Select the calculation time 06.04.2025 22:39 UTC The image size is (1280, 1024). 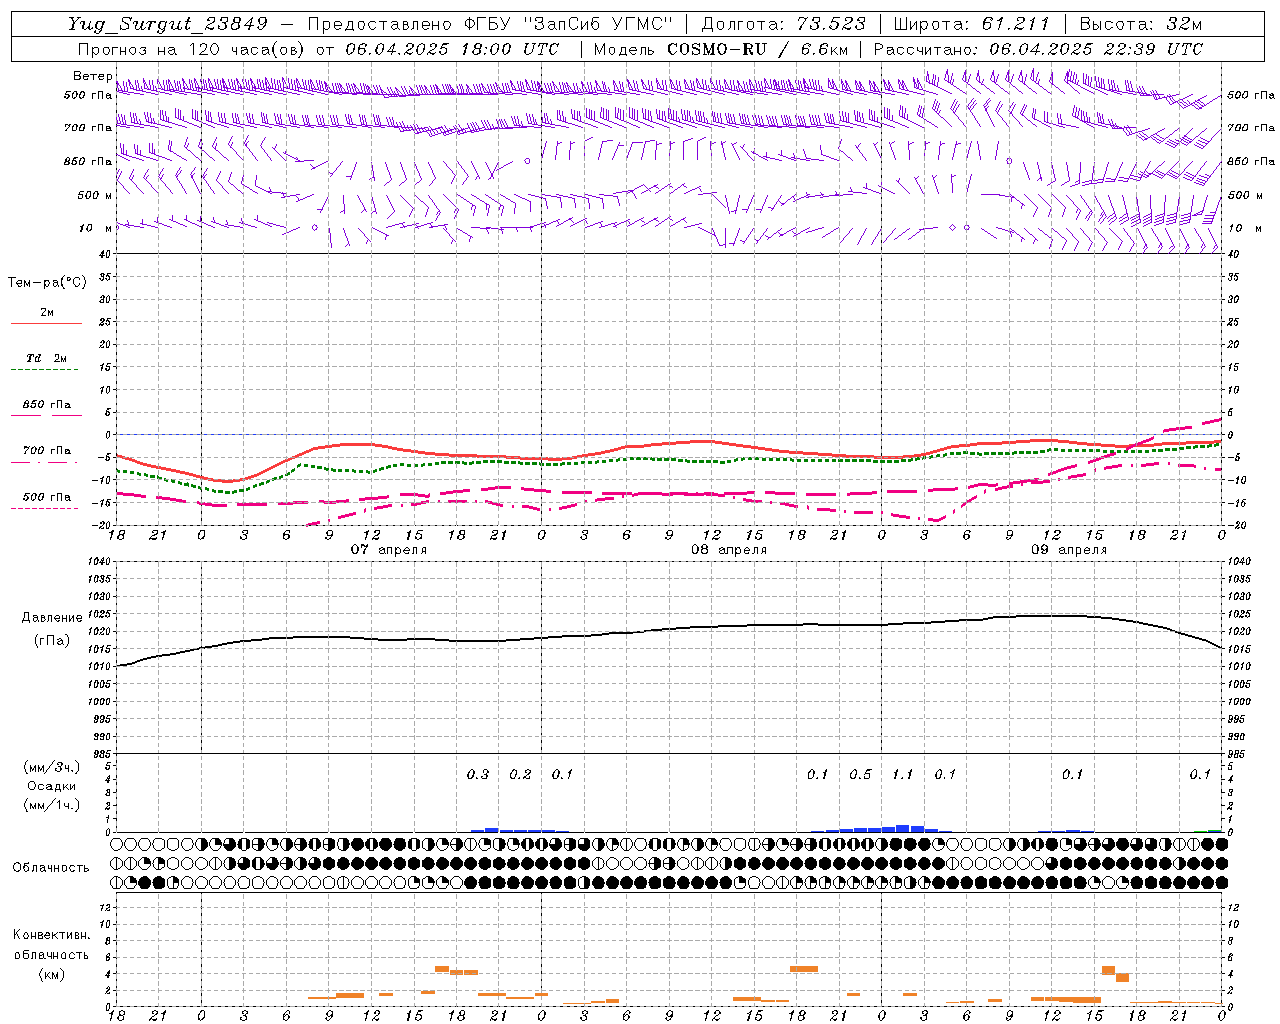click(1096, 49)
